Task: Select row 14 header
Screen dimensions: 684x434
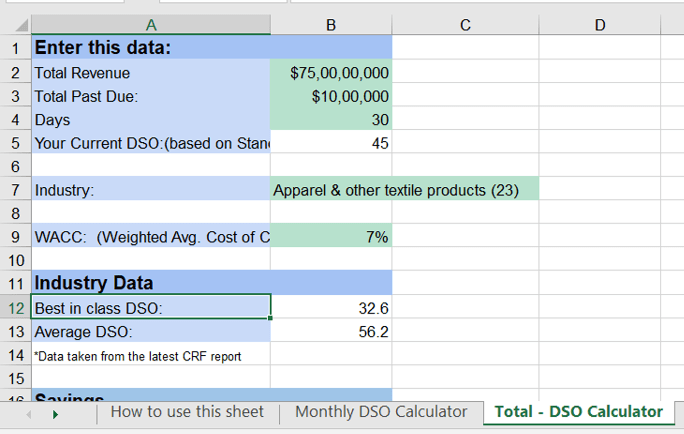Action: point(16,355)
